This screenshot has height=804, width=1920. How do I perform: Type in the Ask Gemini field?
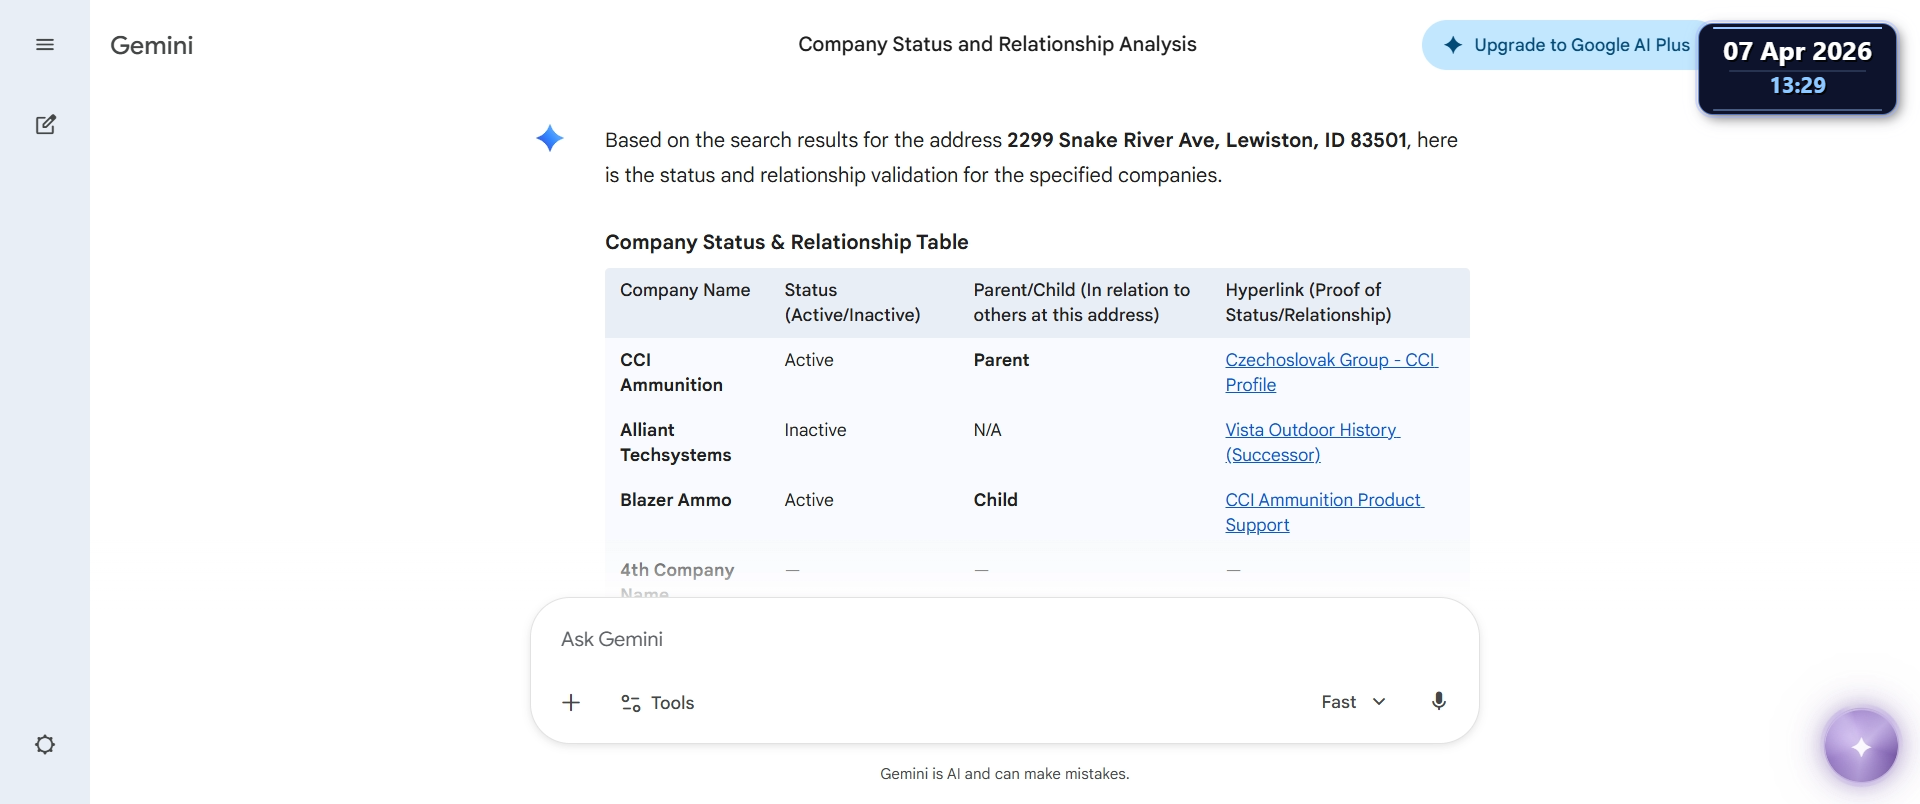(x=1000, y=640)
